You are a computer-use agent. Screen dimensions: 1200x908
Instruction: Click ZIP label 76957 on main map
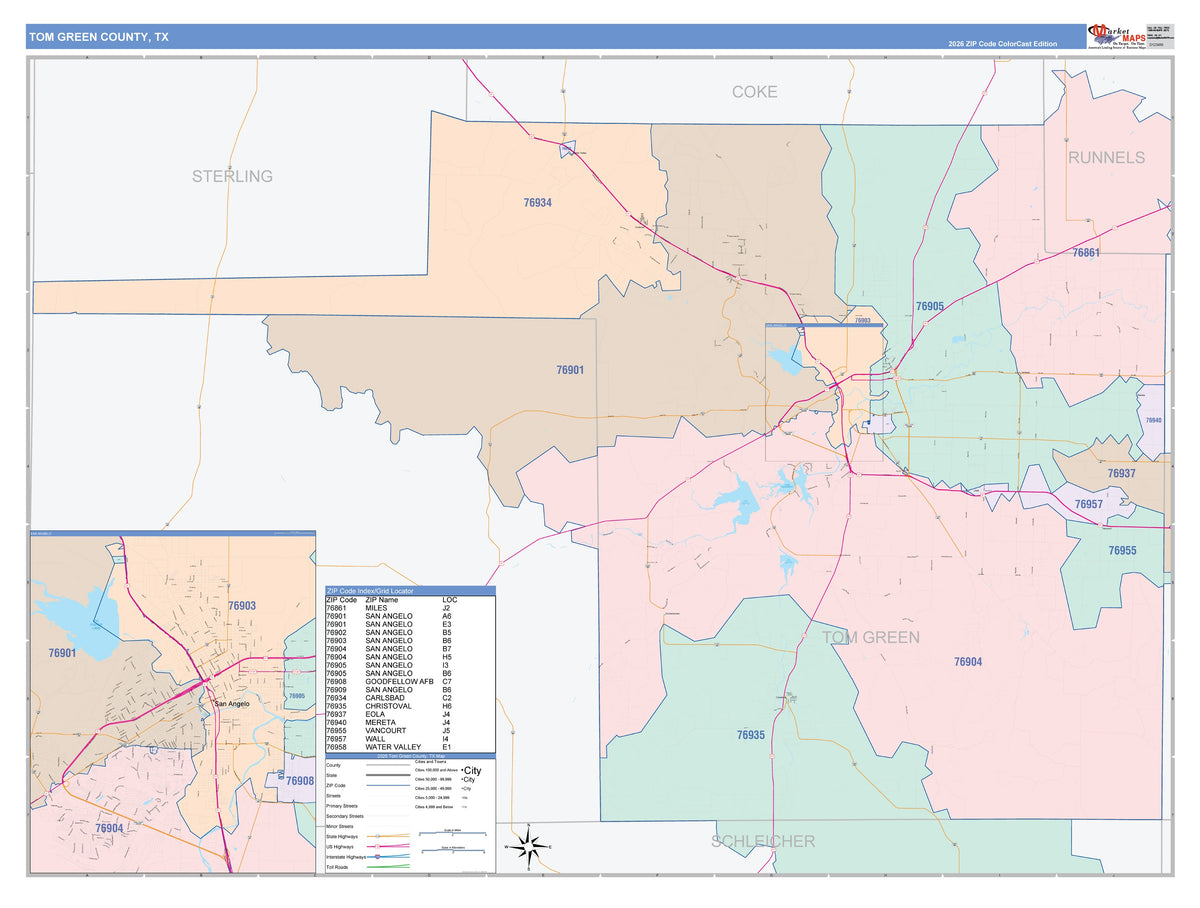pos(1089,505)
